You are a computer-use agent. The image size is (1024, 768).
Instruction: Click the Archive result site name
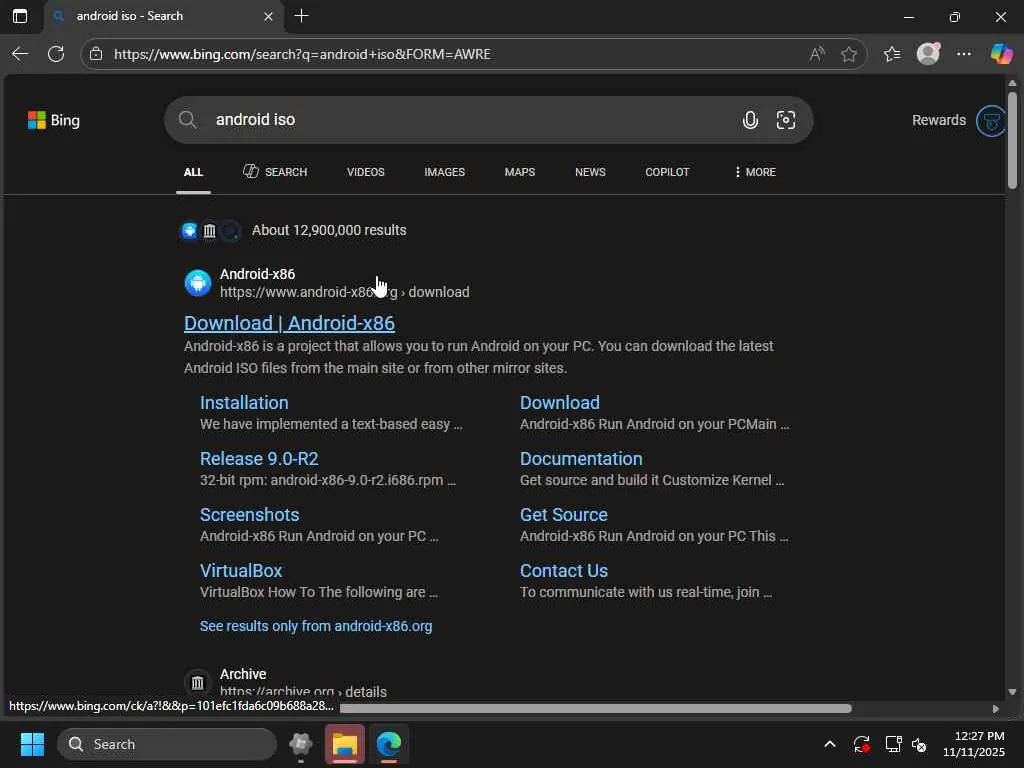243,674
